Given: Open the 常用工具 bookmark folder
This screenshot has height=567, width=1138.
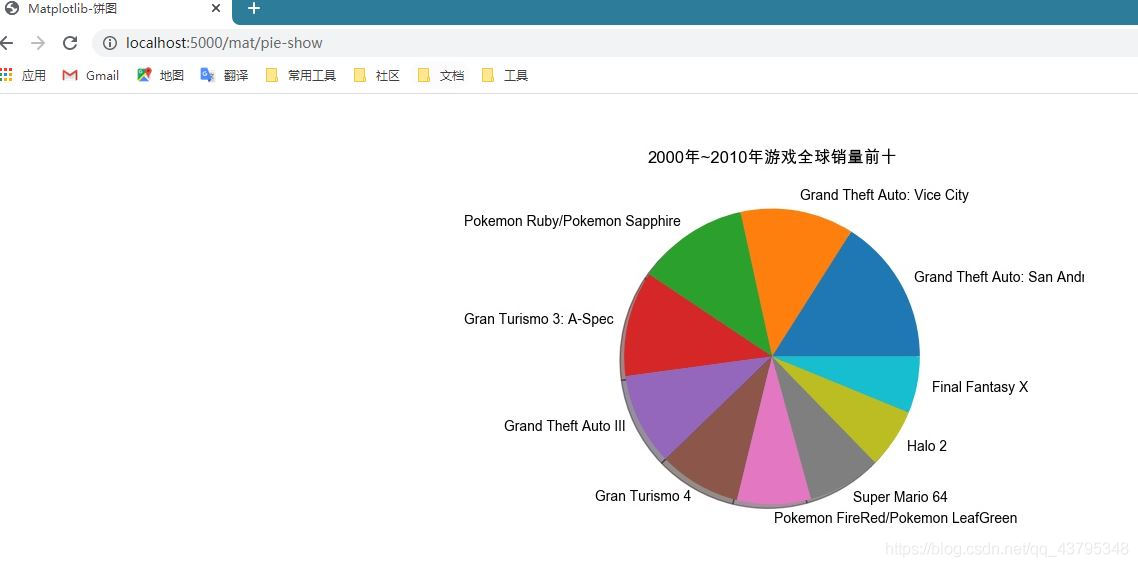Looking at the screenshot, I should coord(301,75).
